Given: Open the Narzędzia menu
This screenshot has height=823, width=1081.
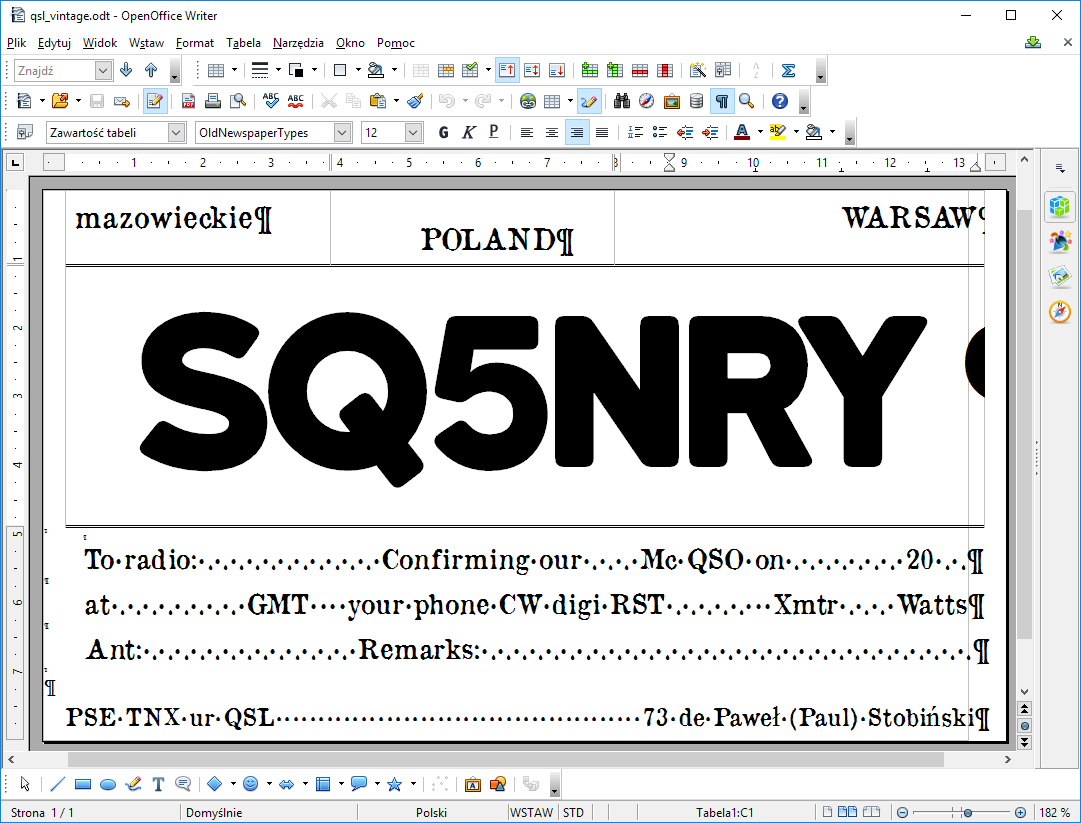Looking at the screenshot, I should tap(298, 43).
